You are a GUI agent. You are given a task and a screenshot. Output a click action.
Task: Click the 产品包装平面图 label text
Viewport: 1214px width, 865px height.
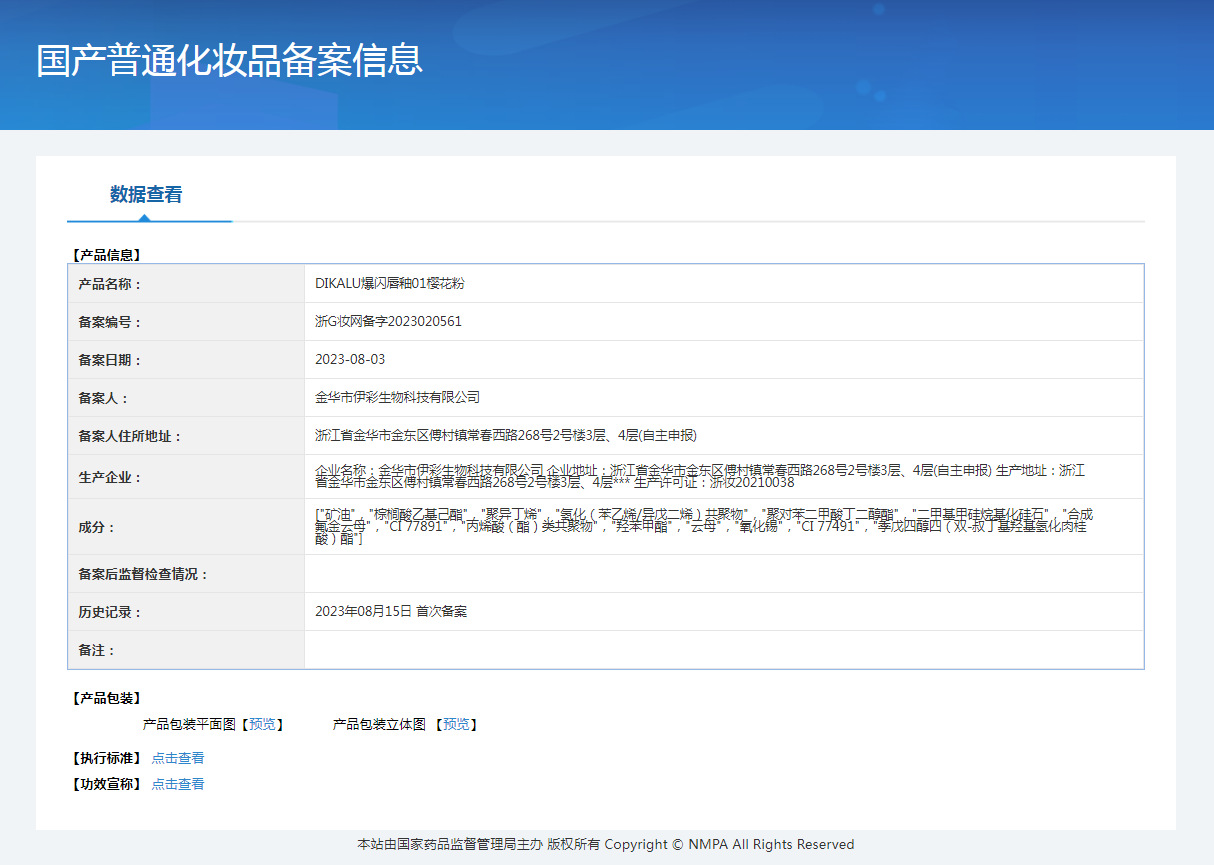coord(189,724)
